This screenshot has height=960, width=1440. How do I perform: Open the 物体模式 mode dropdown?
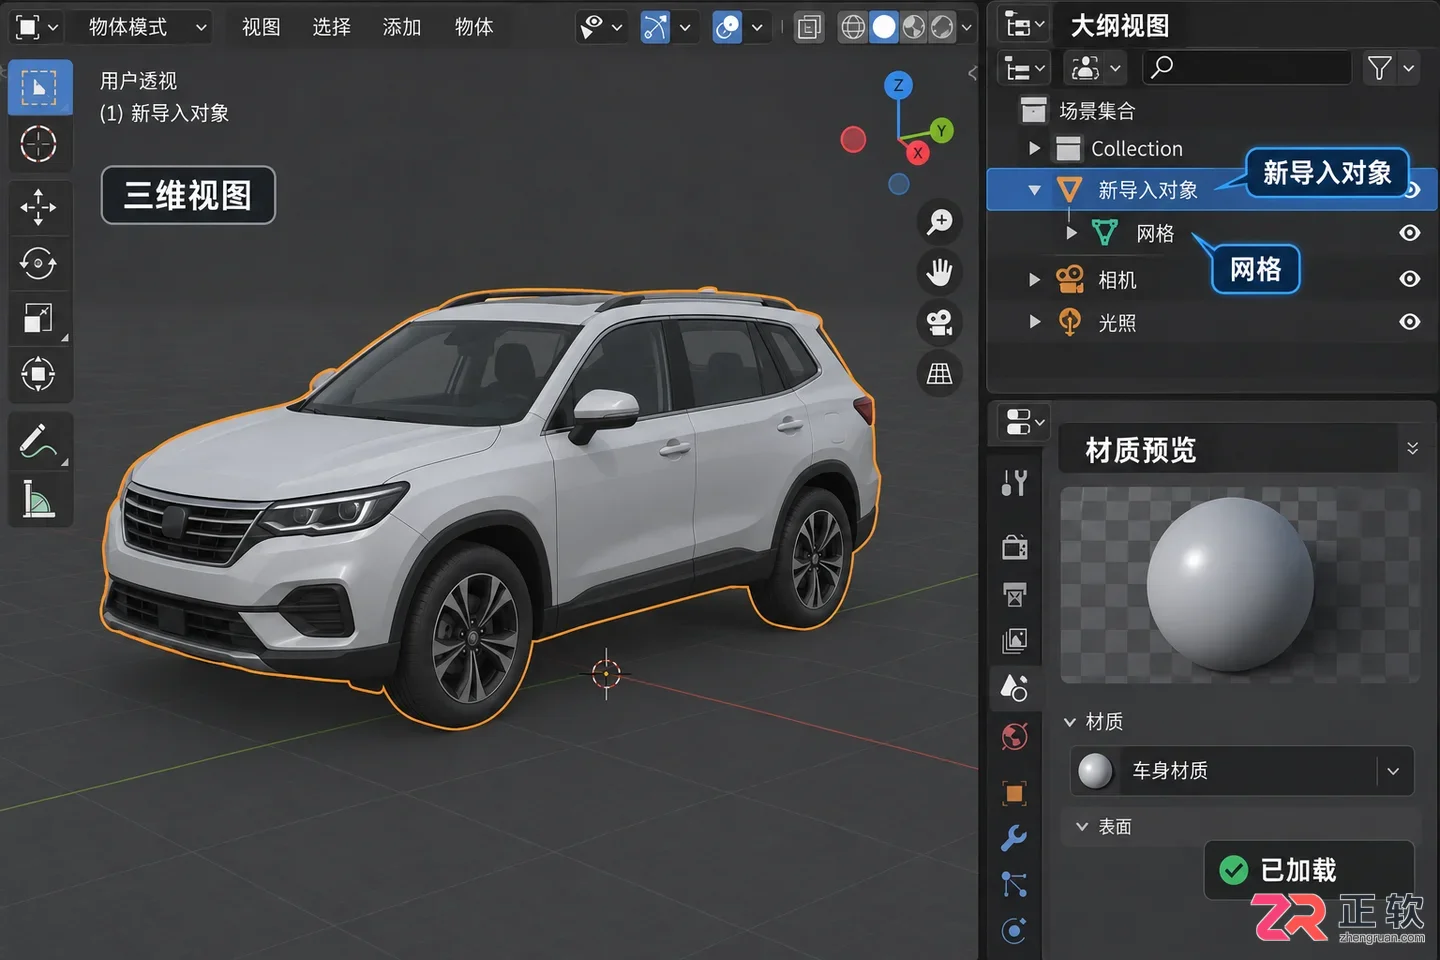146,27
